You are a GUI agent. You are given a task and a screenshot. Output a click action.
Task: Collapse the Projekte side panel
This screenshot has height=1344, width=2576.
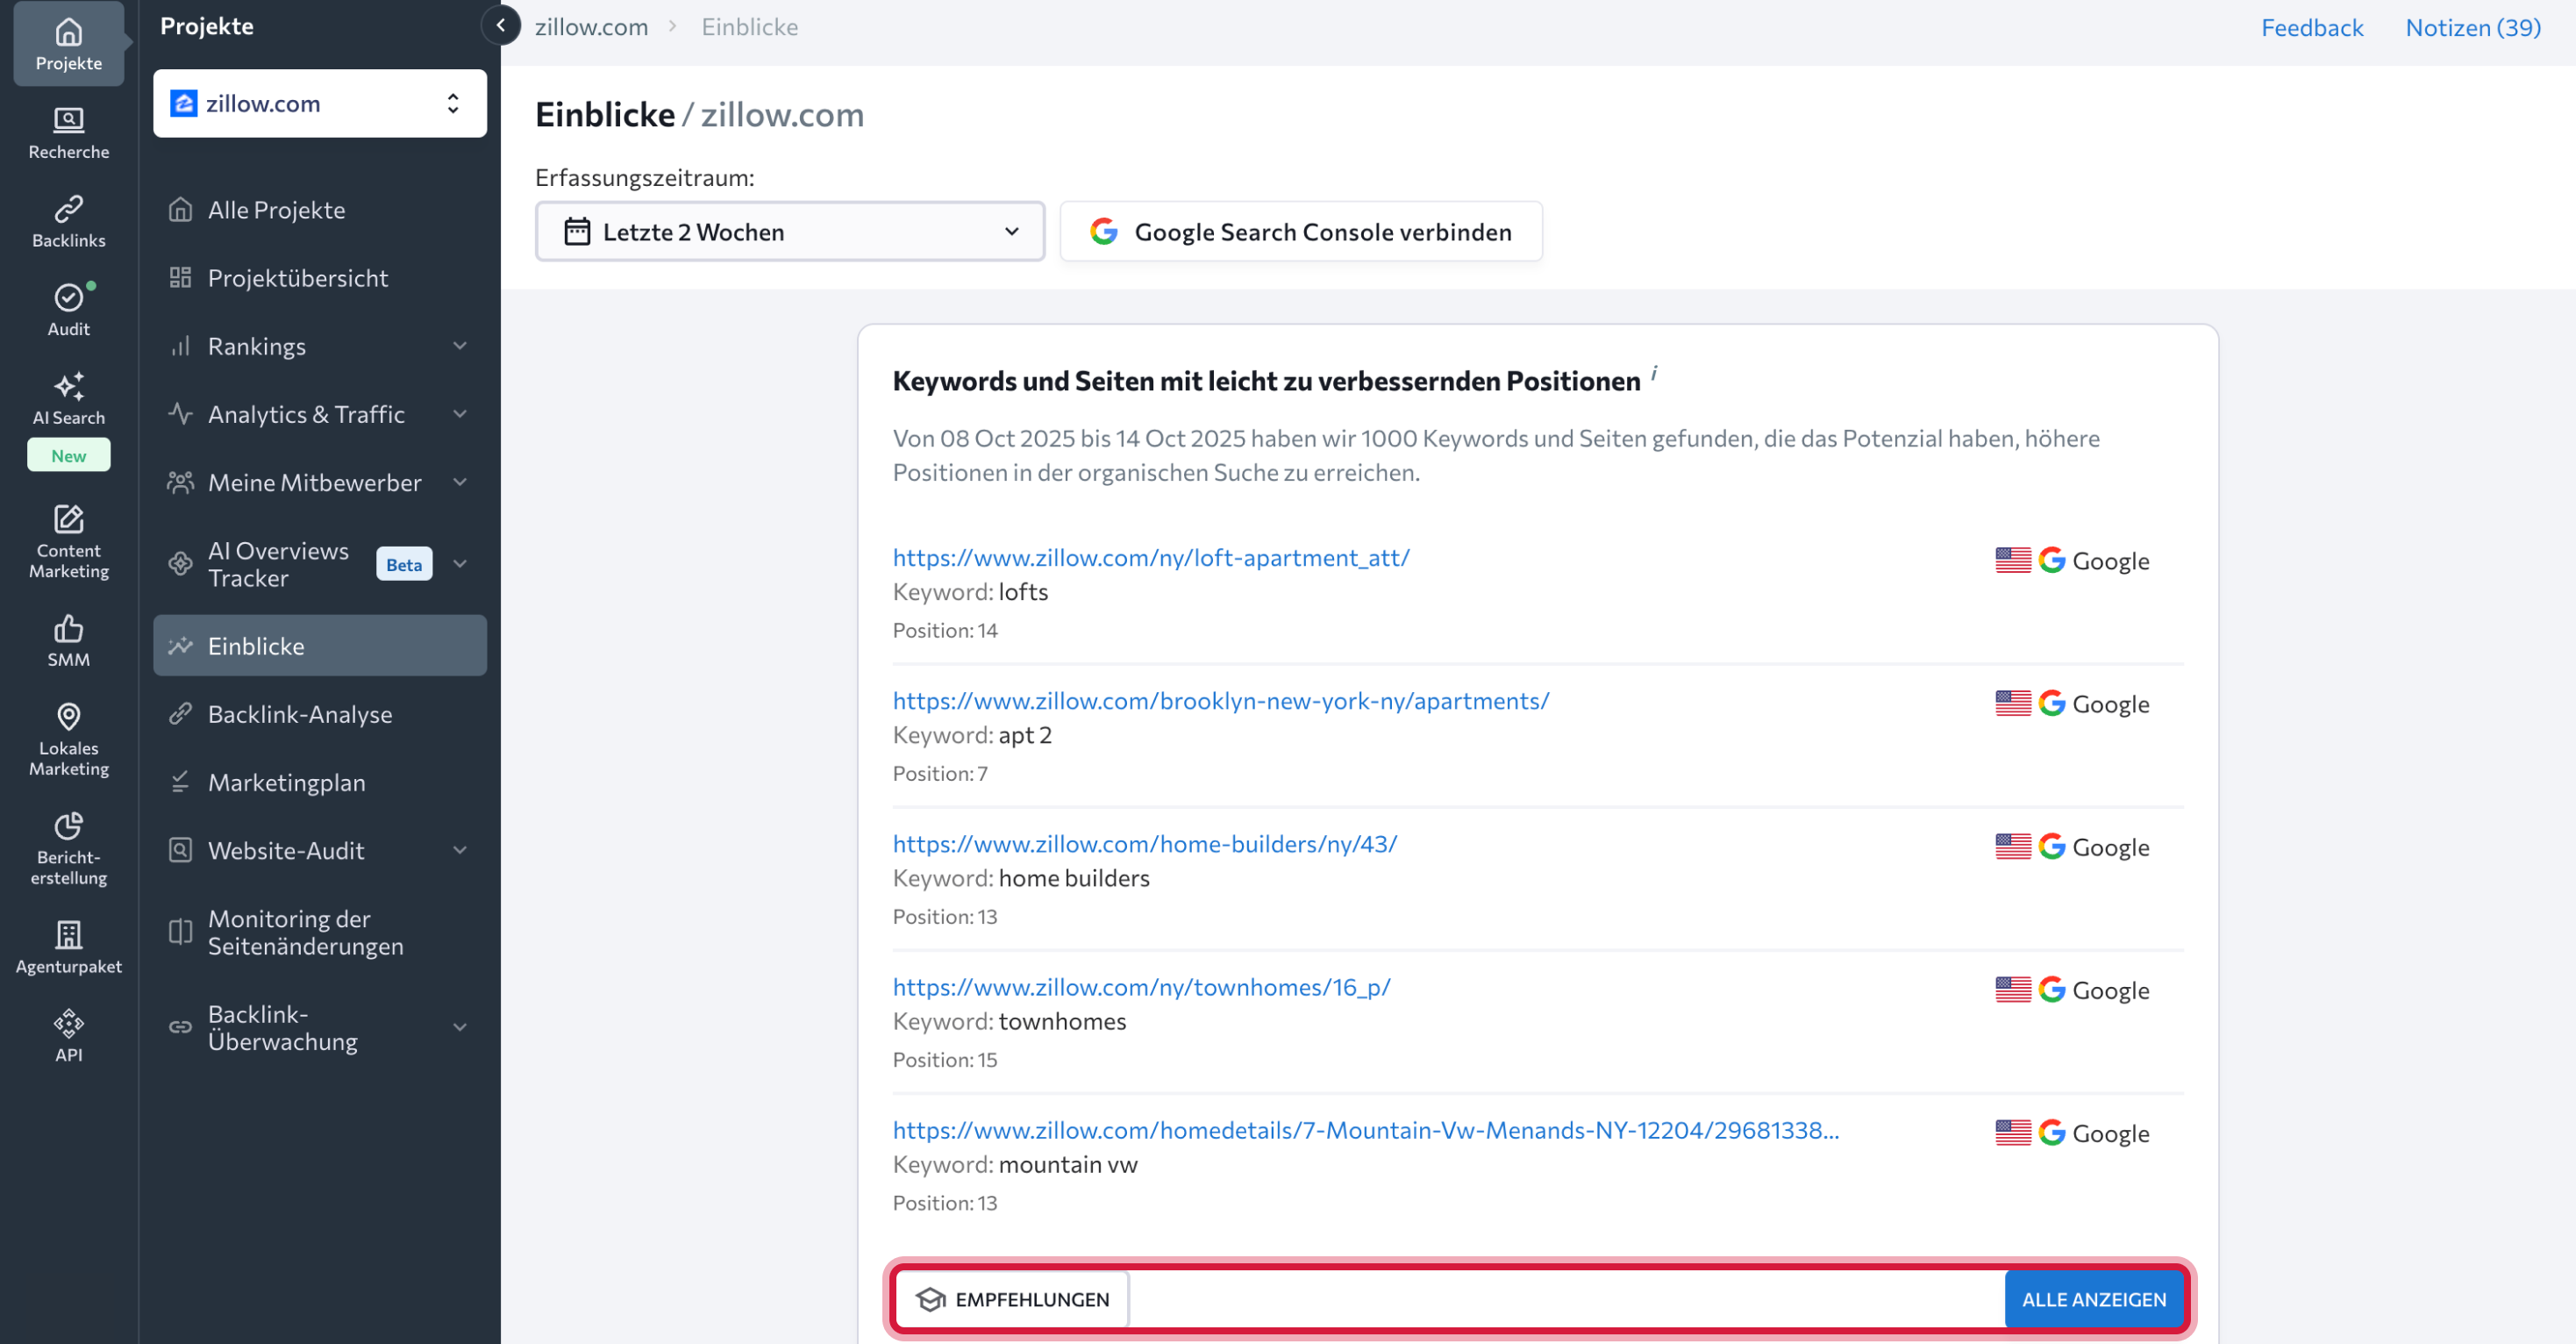coord(500,26)
